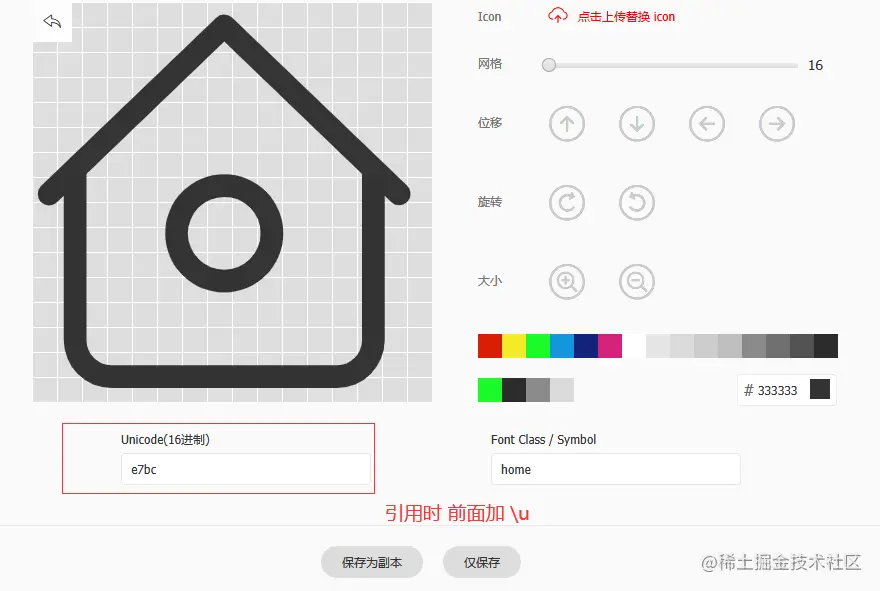Pick the red color swatch
This screenshot has width=880, height=591.
(x=490, y=346)
